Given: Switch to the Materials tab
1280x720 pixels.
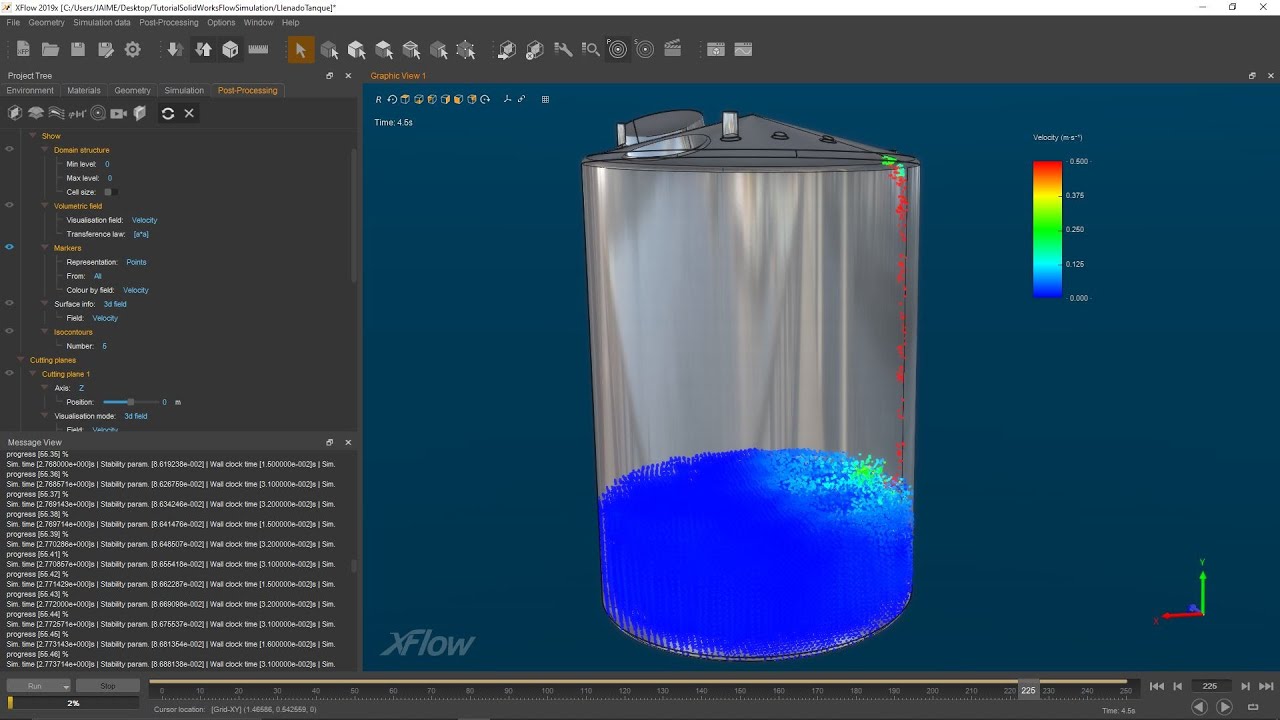Looking at the screenshot, I should coord(84,90).
